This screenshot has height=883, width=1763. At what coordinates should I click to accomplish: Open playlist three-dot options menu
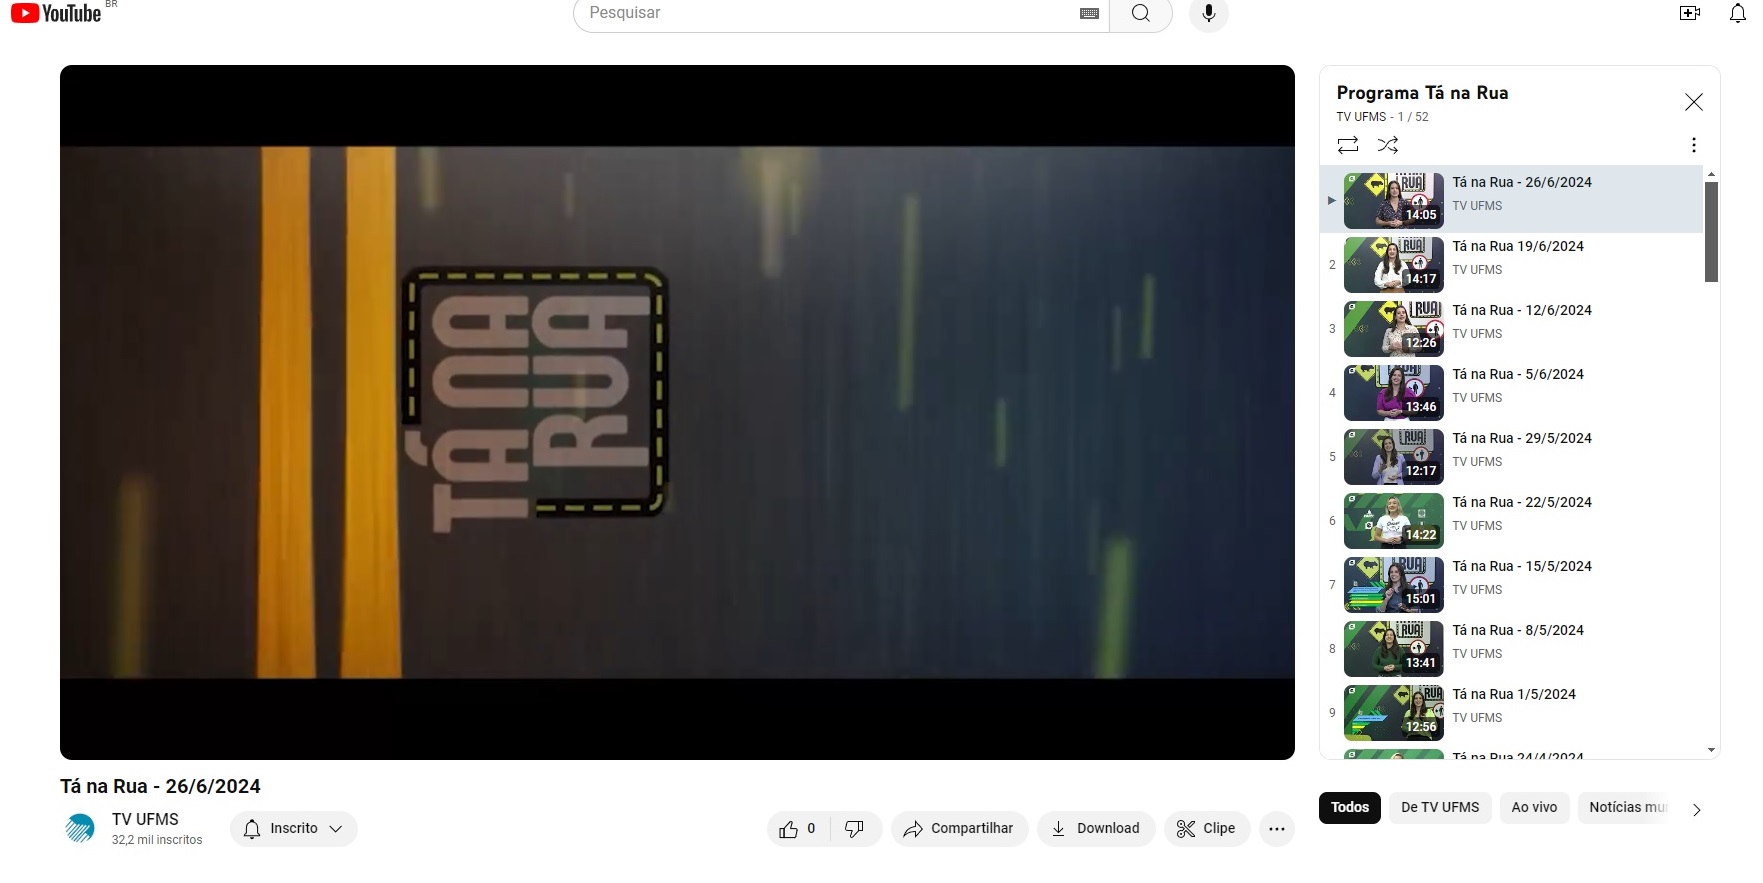[x=1693, y=145]
